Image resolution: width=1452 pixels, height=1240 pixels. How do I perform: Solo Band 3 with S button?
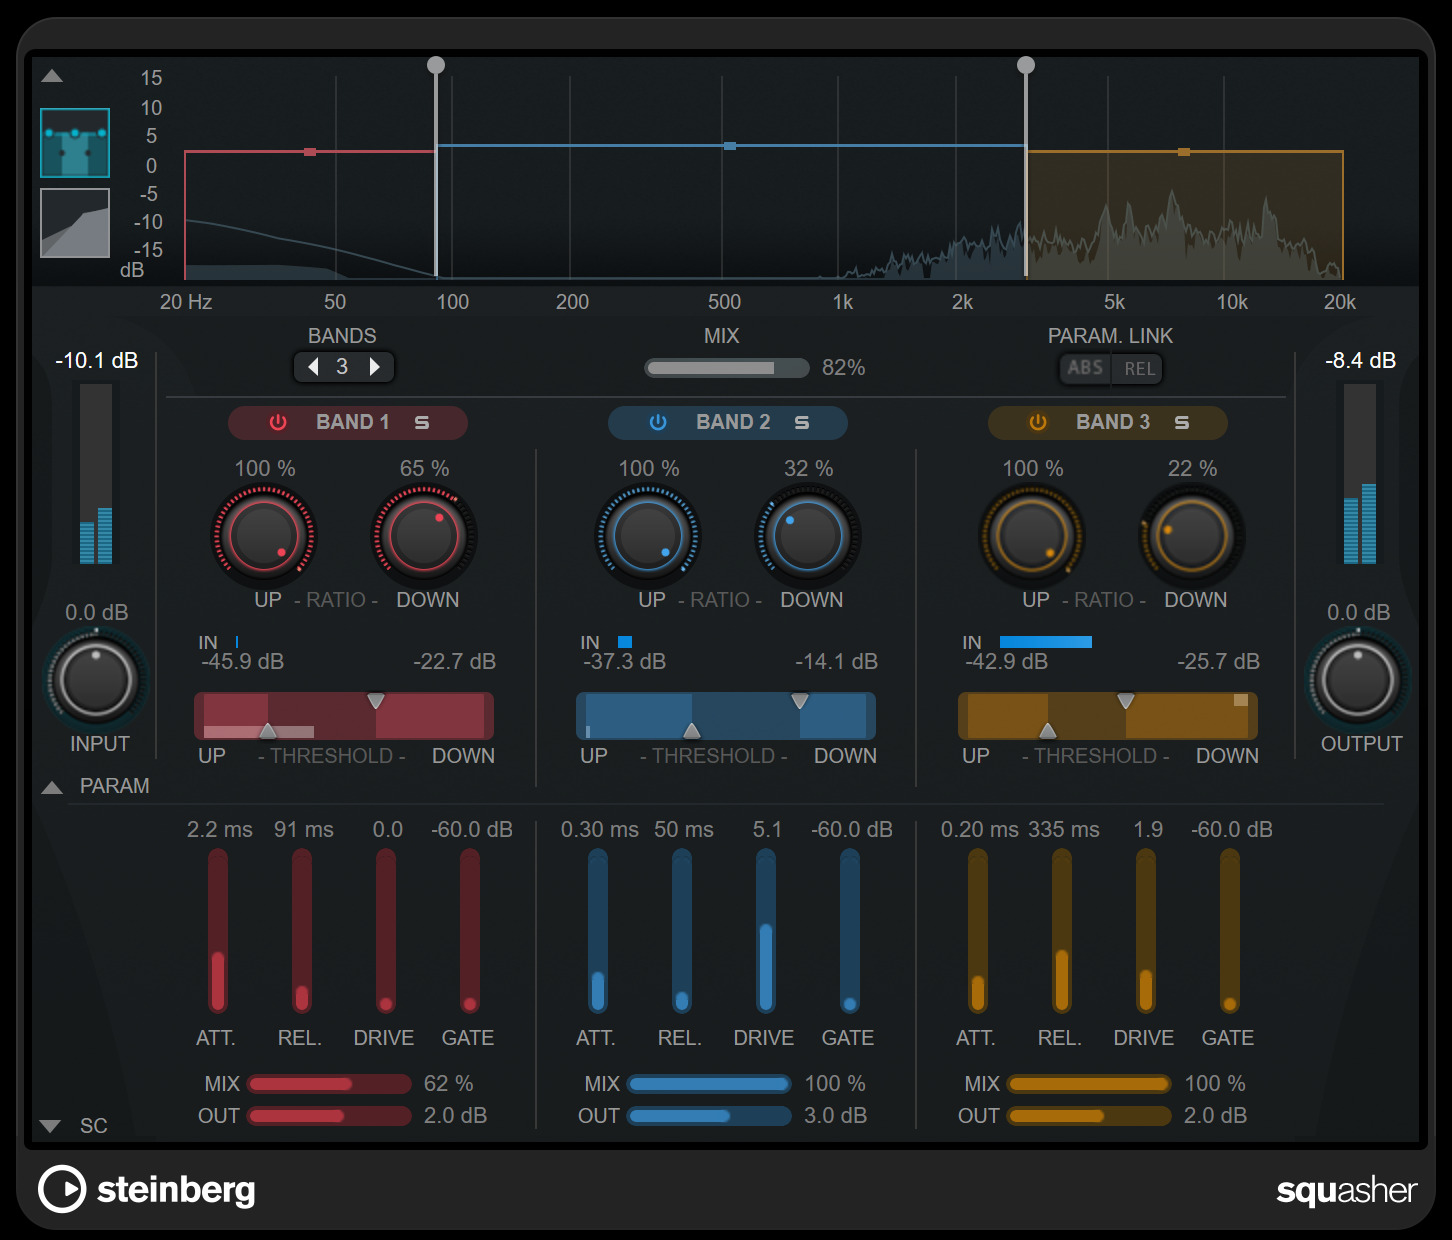(x=1182, y=423)
